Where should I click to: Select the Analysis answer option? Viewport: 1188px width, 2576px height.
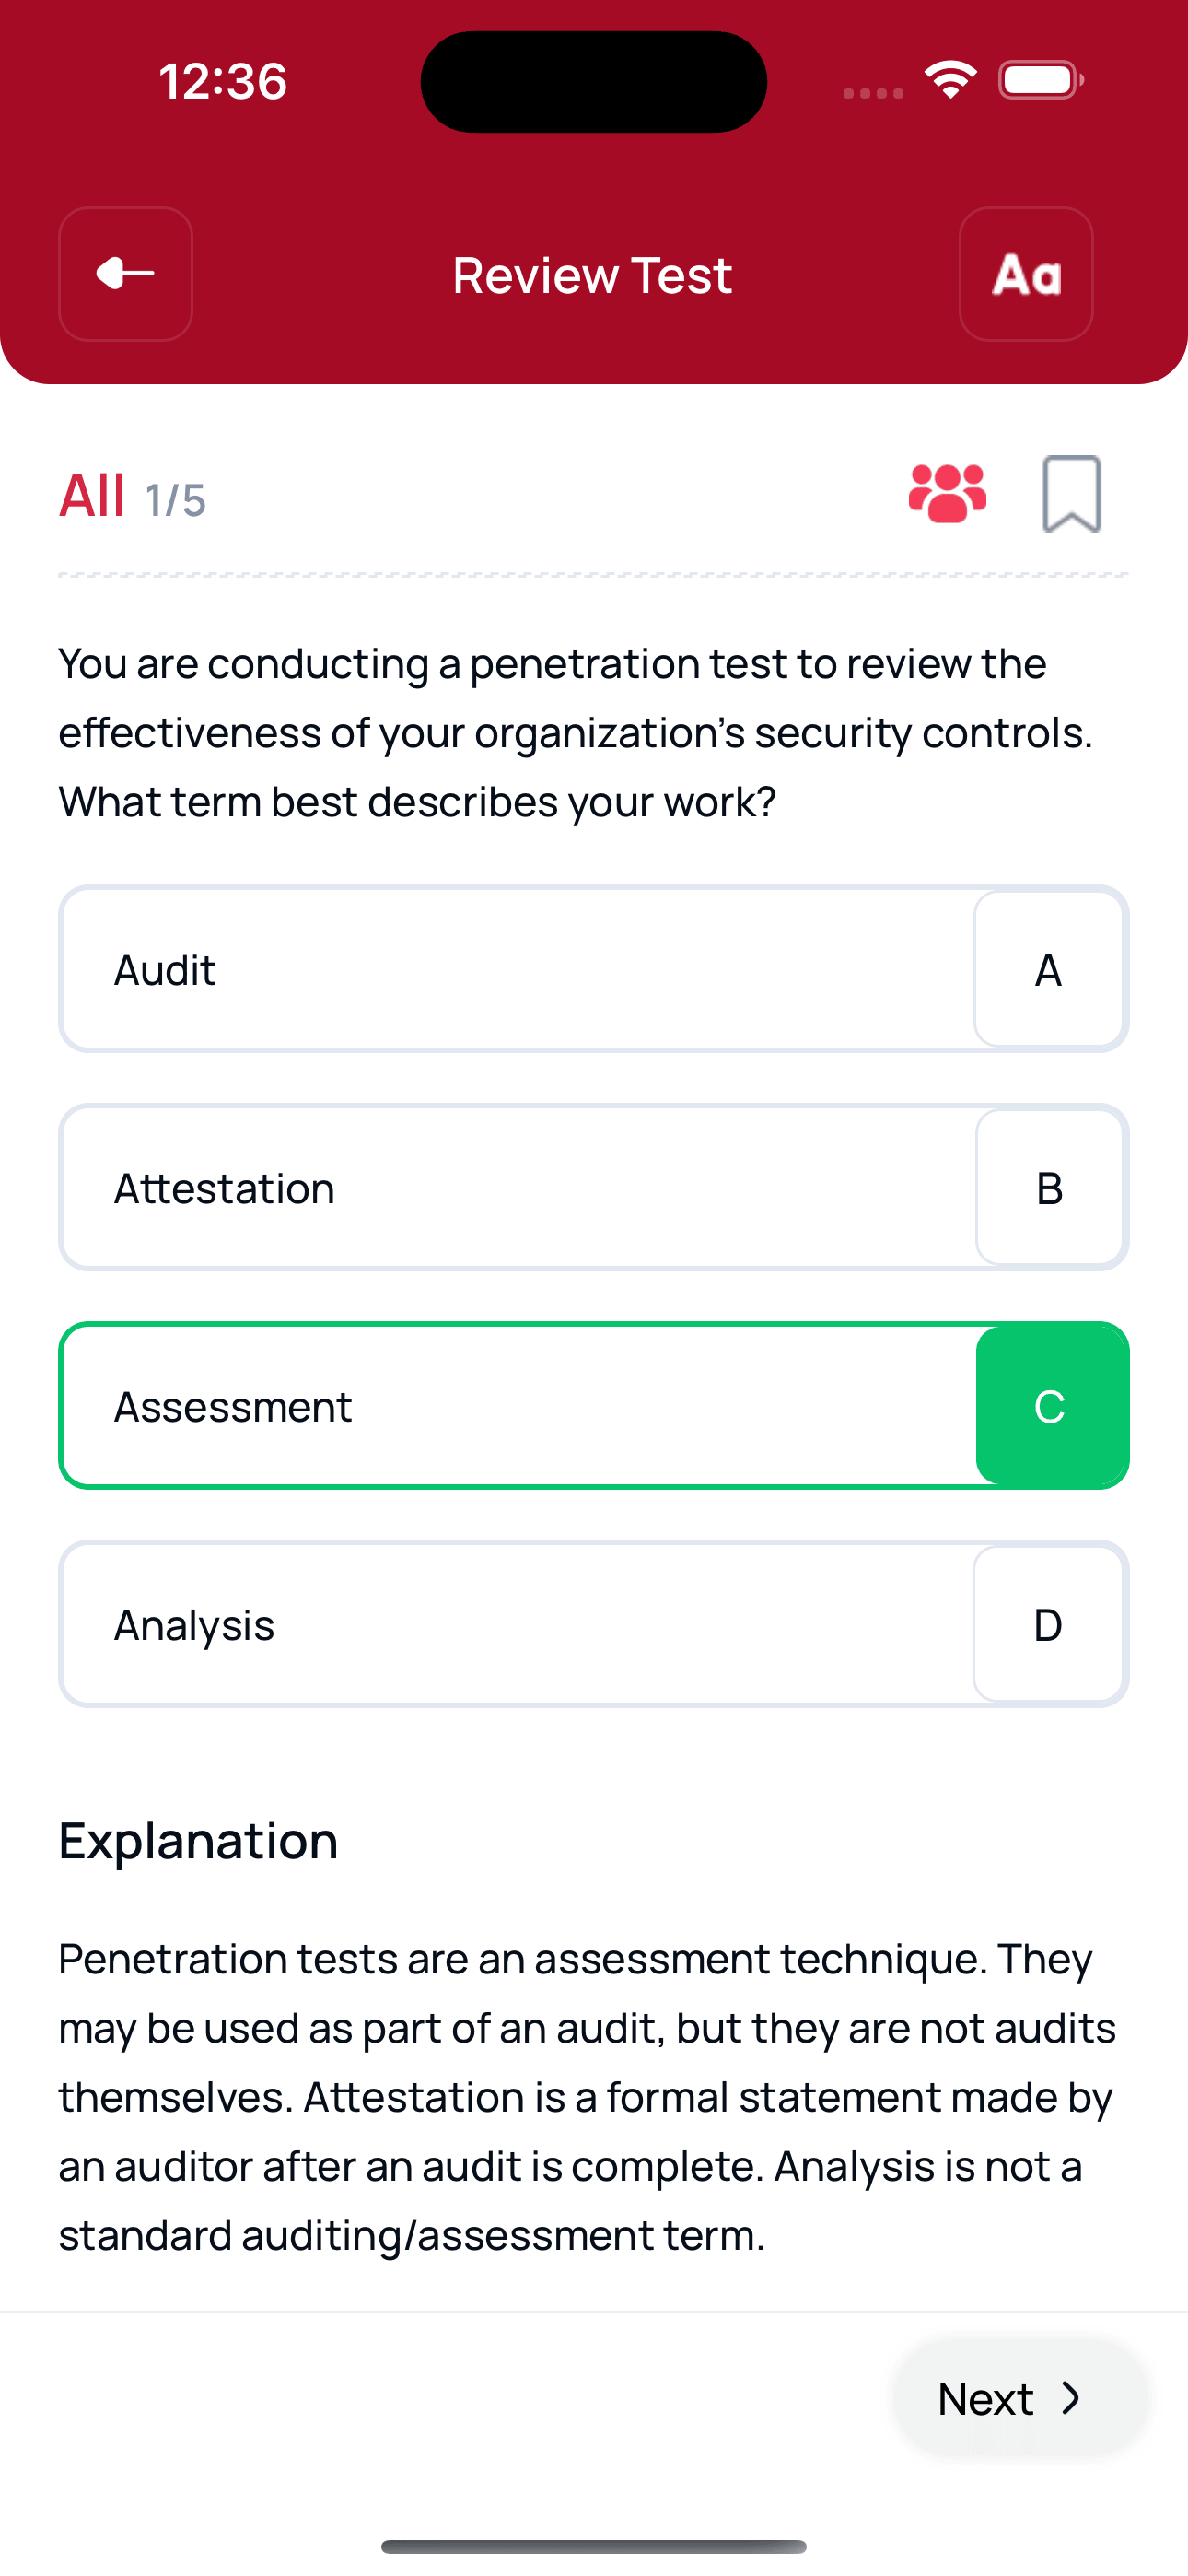coord(516,1625)
